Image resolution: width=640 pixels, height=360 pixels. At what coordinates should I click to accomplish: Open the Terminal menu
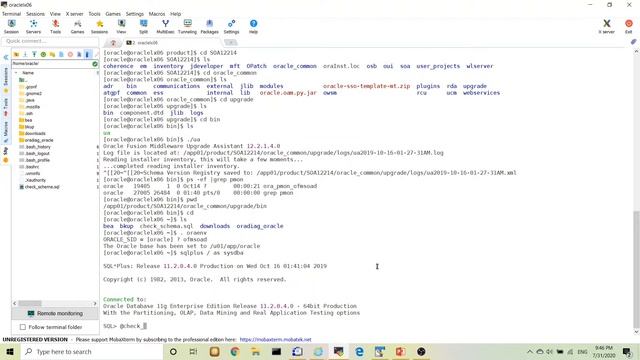pos(11,14)
